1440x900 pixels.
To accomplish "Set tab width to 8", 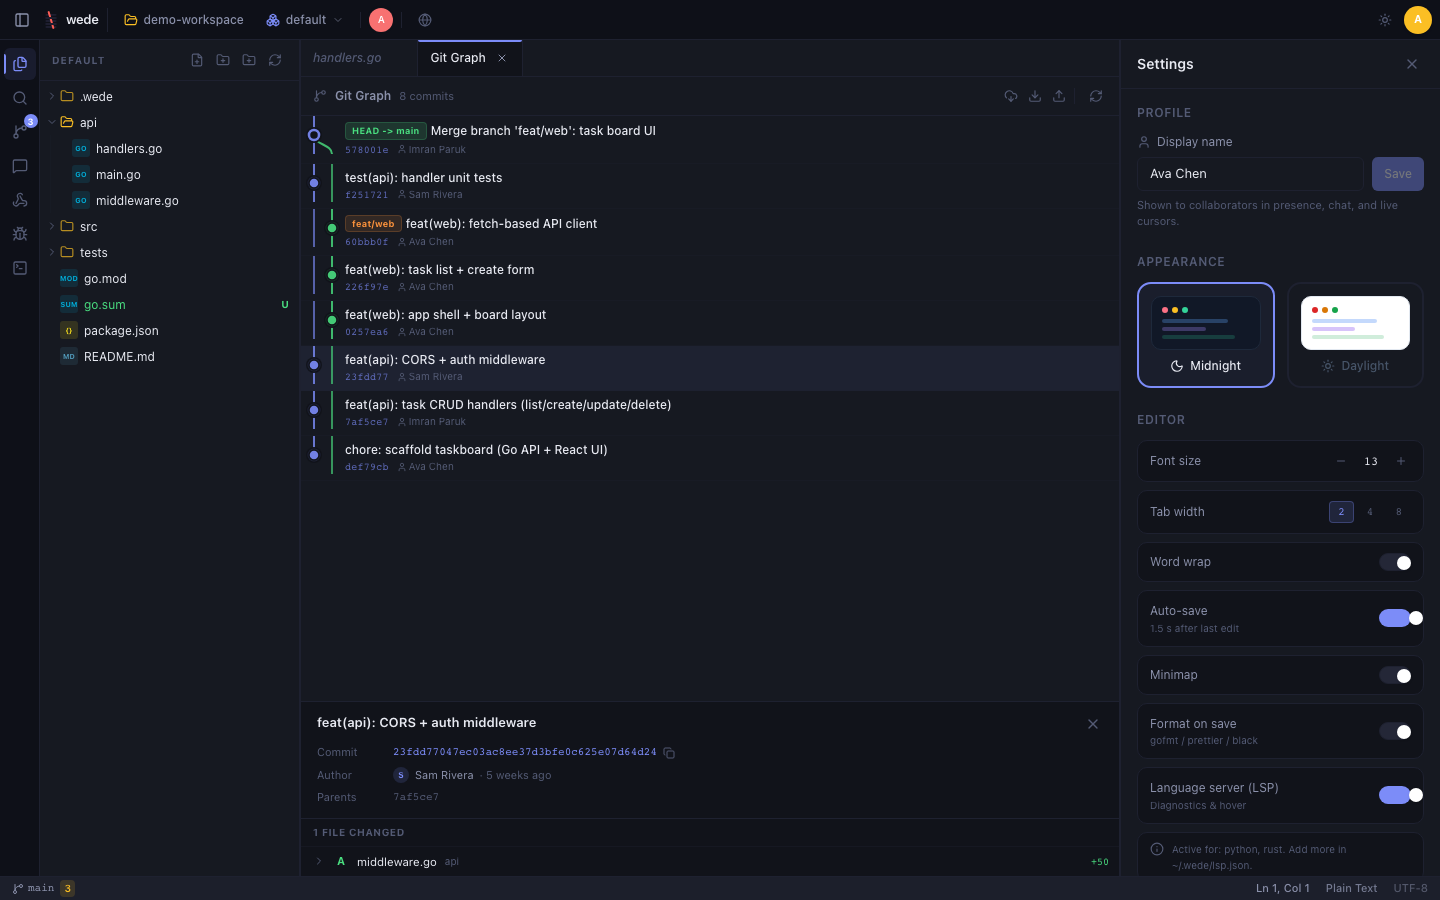I will click(1398, 512).
